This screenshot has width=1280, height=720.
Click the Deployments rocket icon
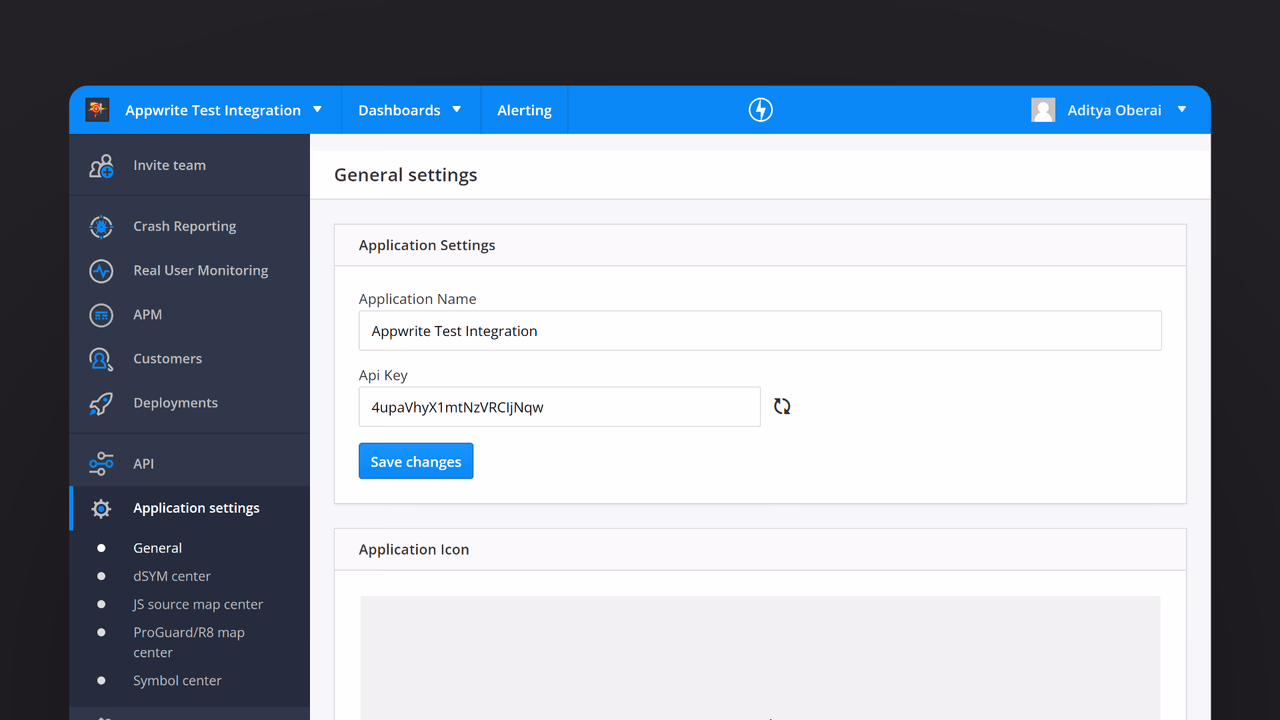[x=101, y=403]
